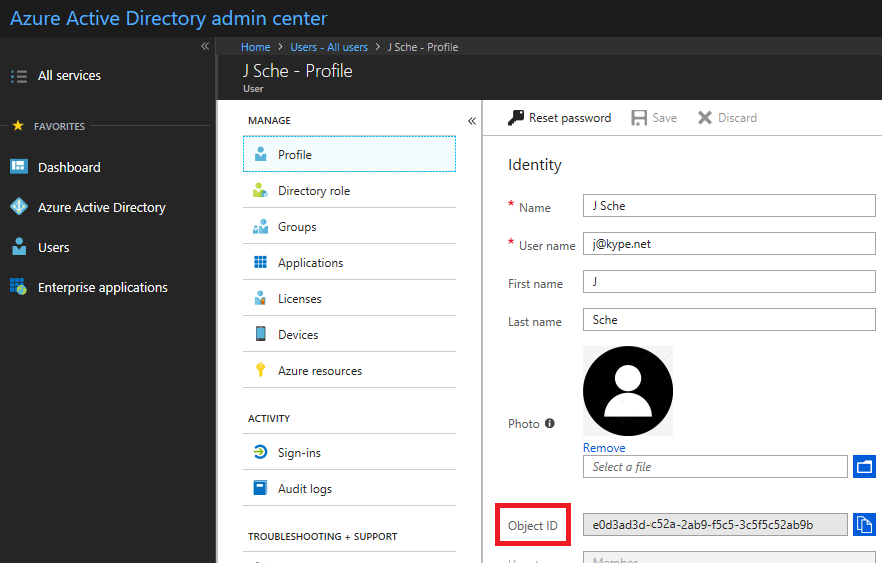This screenshot has height=563, width=882.
Task: Click the Last name field Sche
Action: [729, 319]
